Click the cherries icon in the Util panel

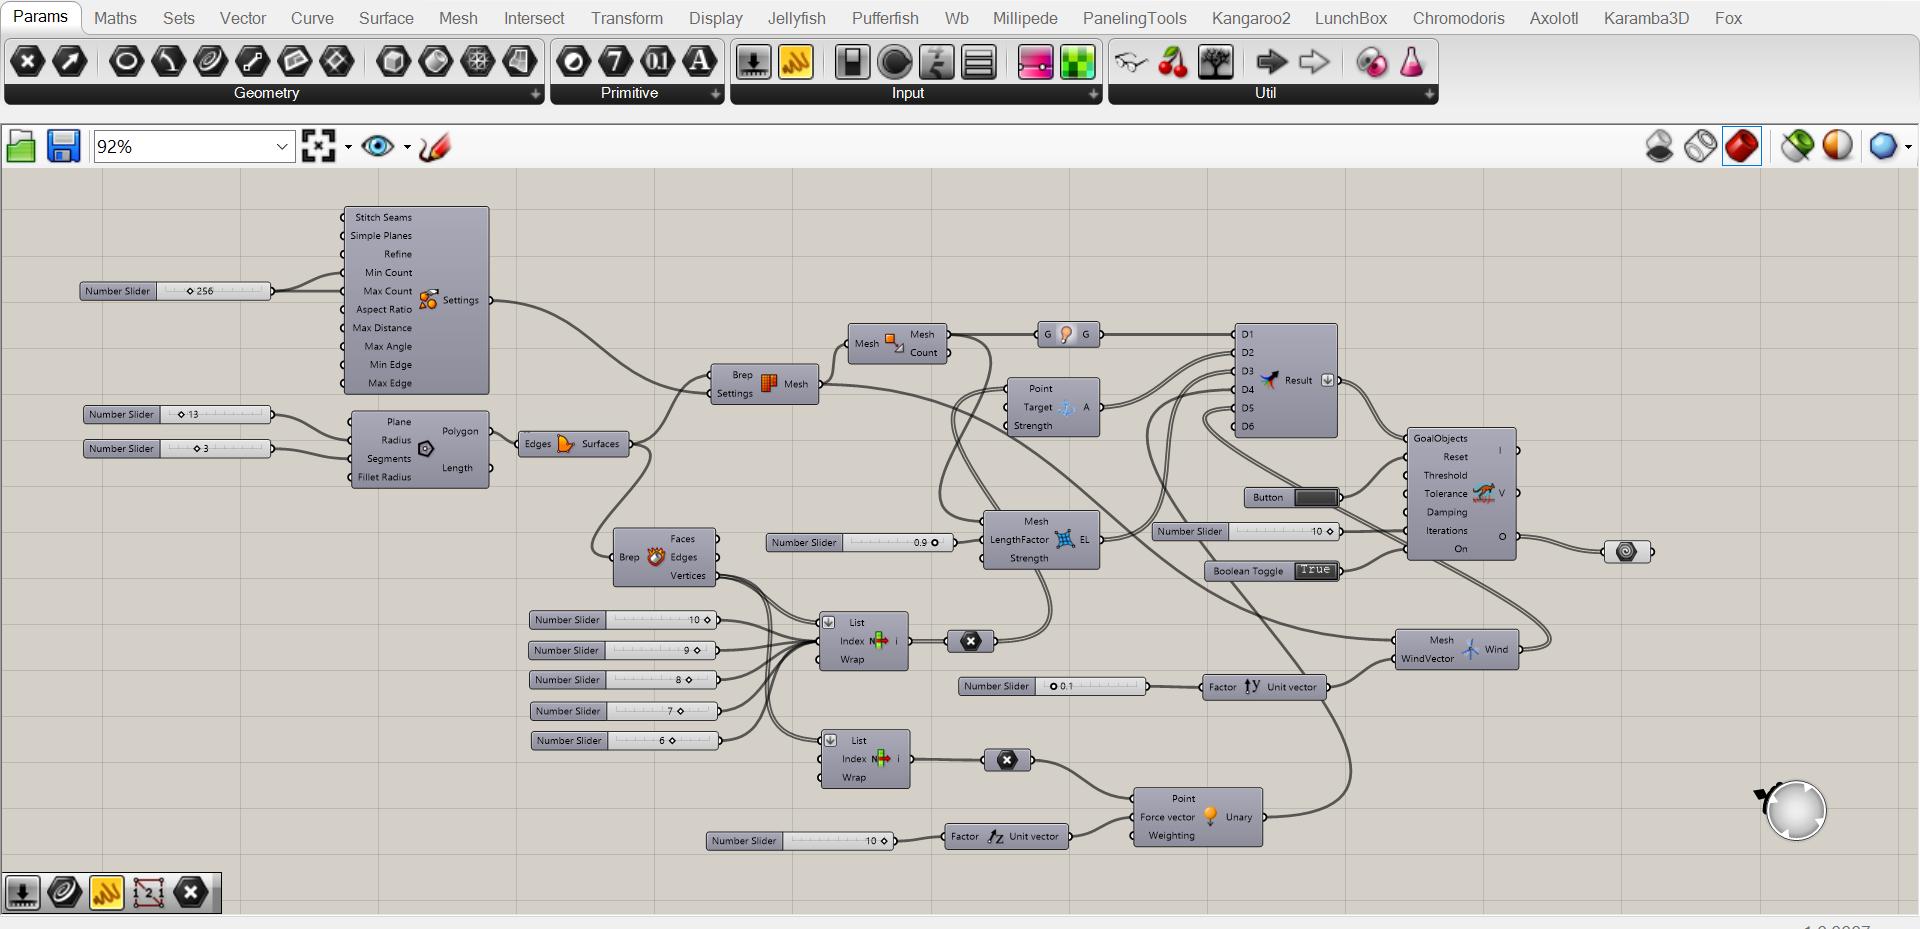tap(1173, 63)
